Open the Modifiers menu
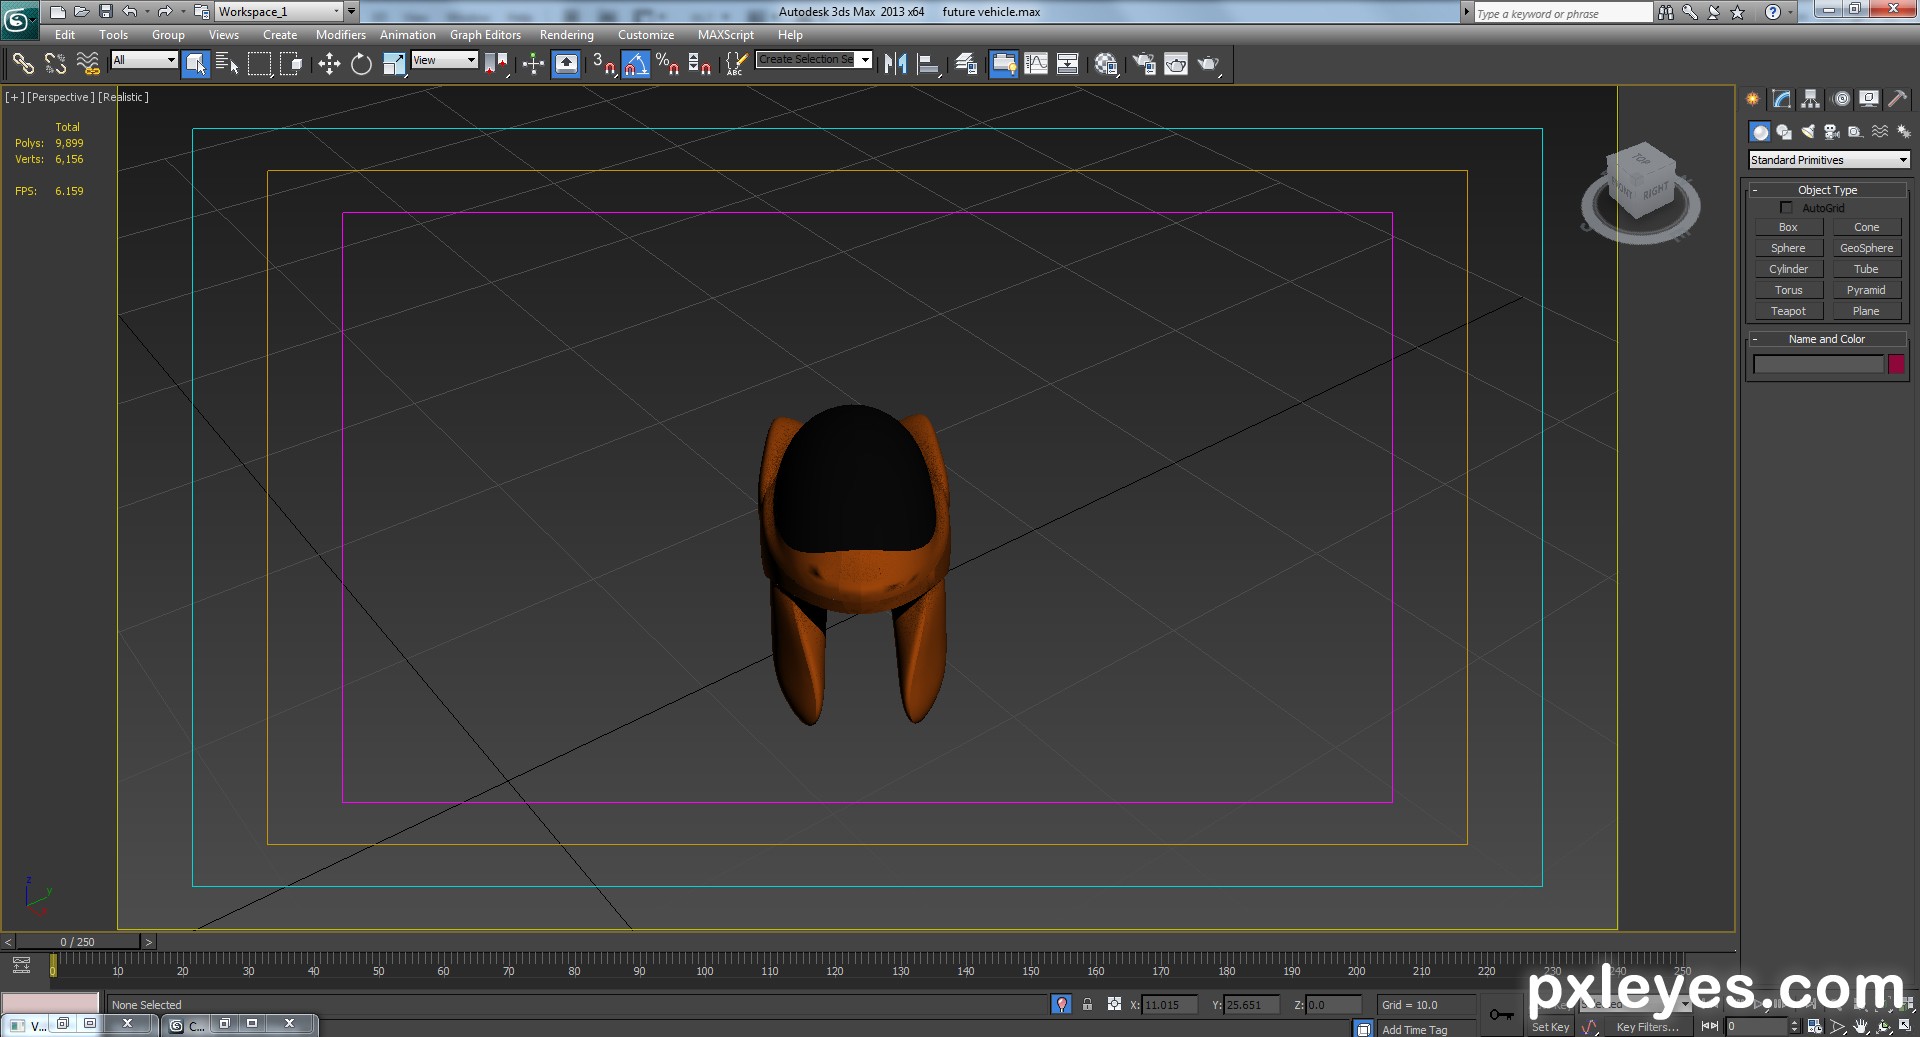 [x=340, y=35]
